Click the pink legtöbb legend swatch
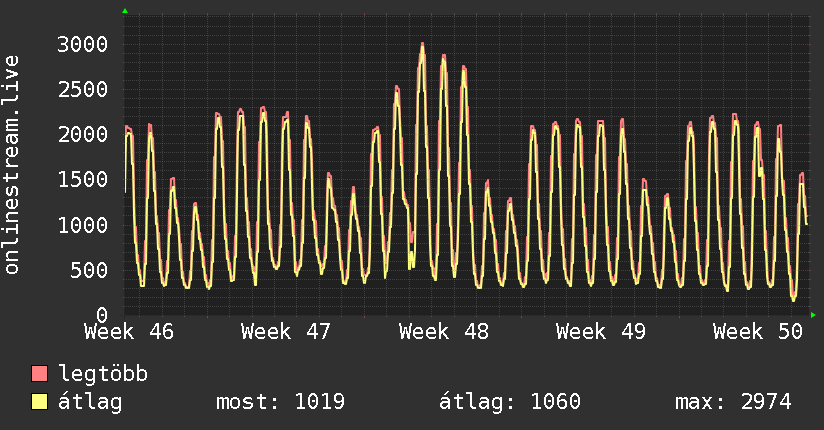The height and width of the screenshot is (430, 824). [39, 374]
